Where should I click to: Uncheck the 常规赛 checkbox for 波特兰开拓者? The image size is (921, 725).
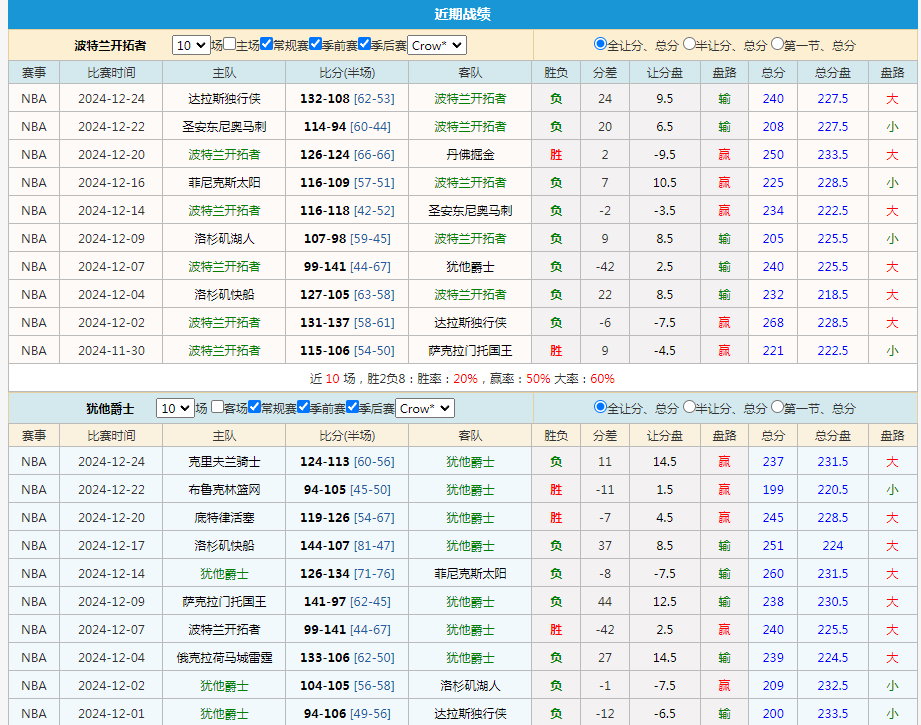[266, 45]
